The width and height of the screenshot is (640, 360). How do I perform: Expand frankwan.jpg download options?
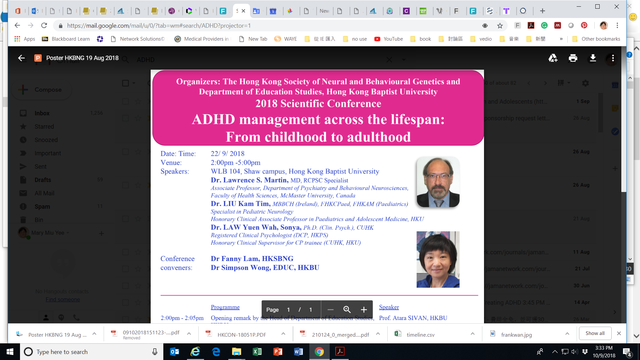(x=567, y=334)
